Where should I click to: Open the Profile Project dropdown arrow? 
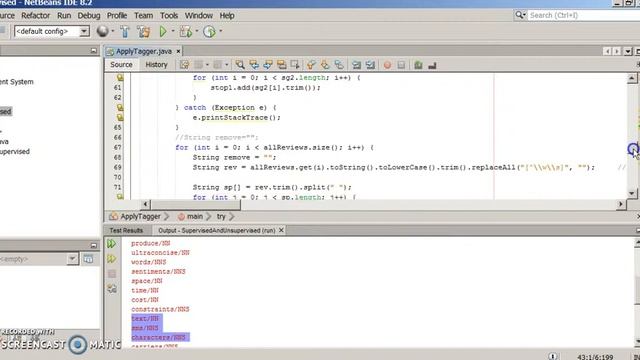pos(221,31)
